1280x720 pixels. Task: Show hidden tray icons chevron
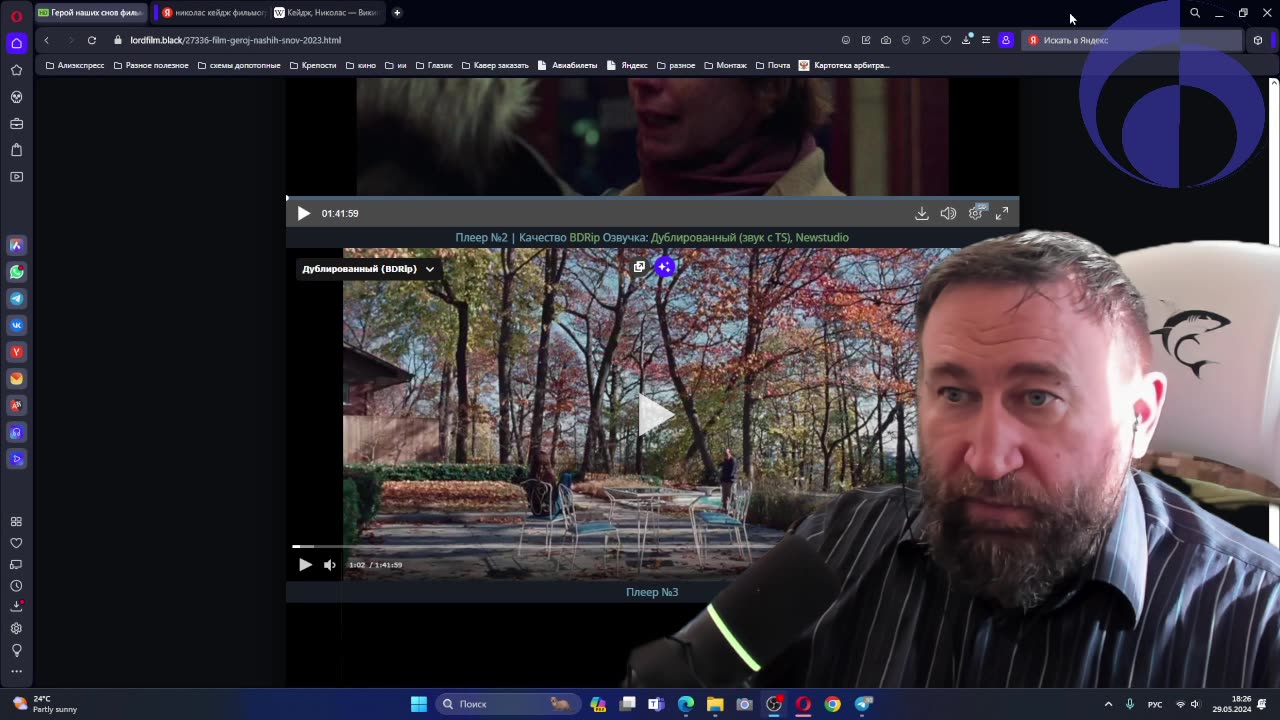[x=1108, y=704]
